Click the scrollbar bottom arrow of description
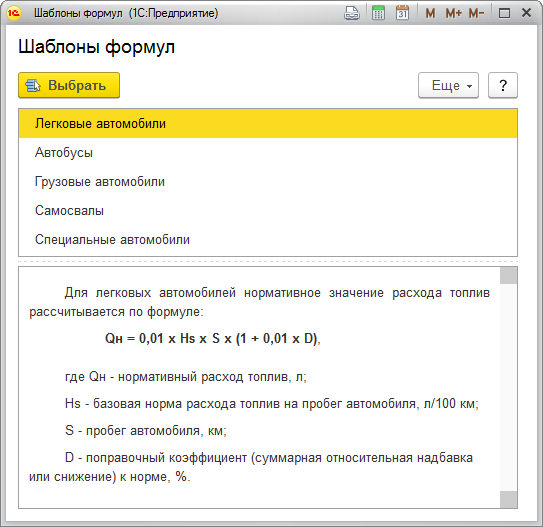The width and height of the screenshot is (543, 527). [x=508, y=500]
